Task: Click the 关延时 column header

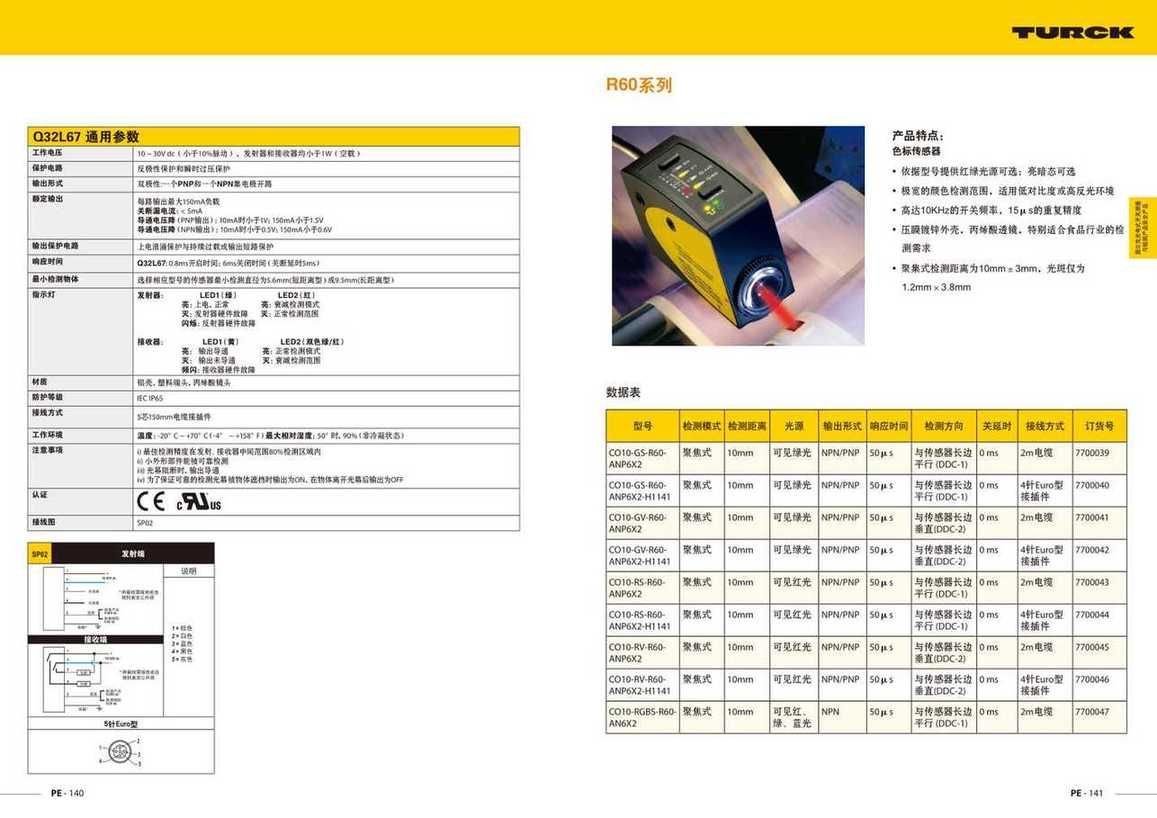Action: pyautogui.click(x=997, y=426)
